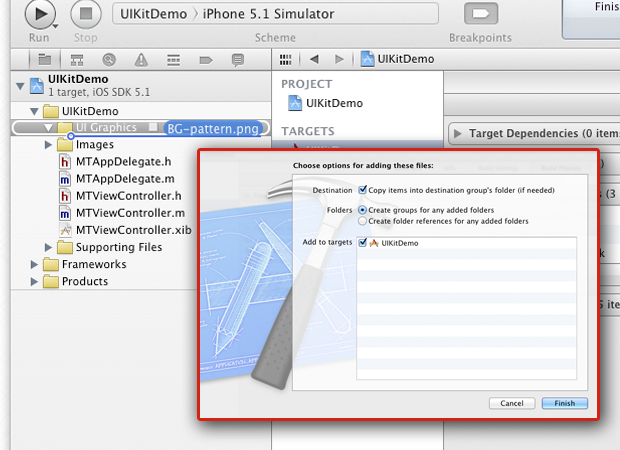The width and height of the screenshot is (620, 450).
Task: Select Supporting Files group label
Action: [119, 248]
